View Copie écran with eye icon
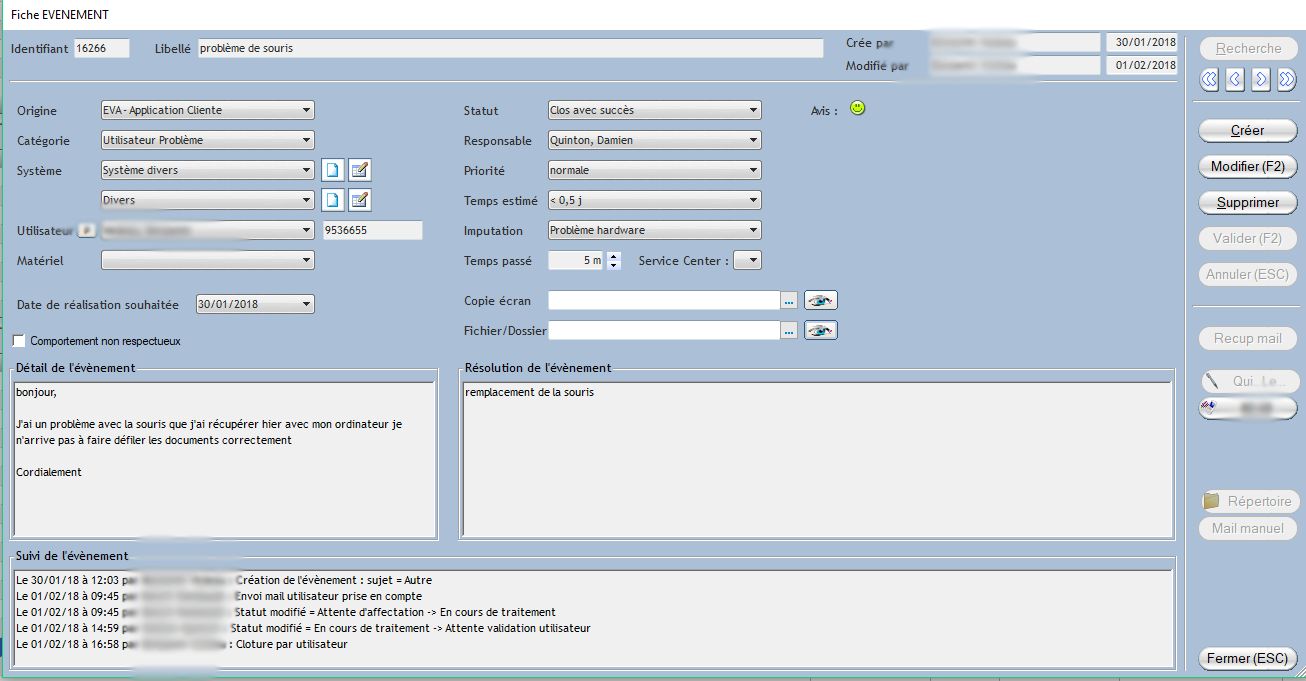Image resolution: width=1306 pixels, height=681 pixels. click(x=821, y=300)
